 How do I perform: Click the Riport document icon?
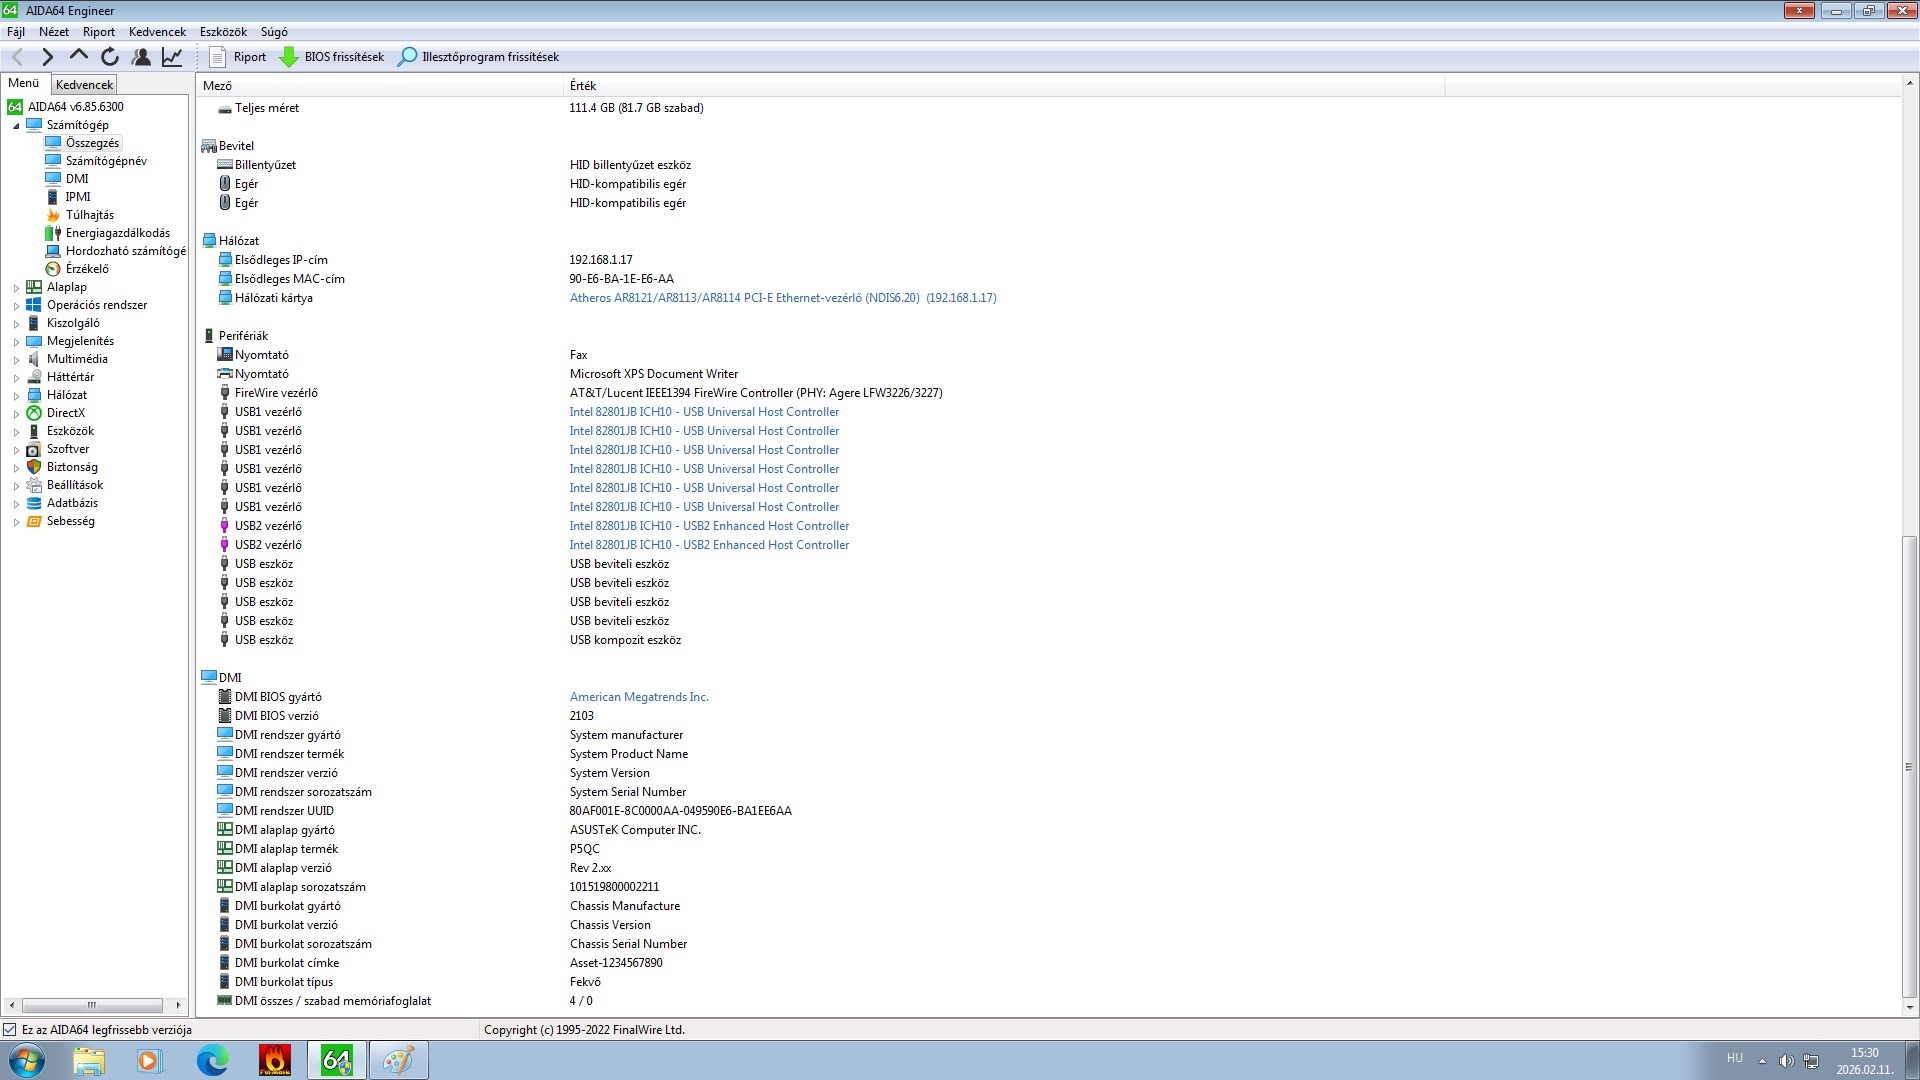[x=217, y=57]
